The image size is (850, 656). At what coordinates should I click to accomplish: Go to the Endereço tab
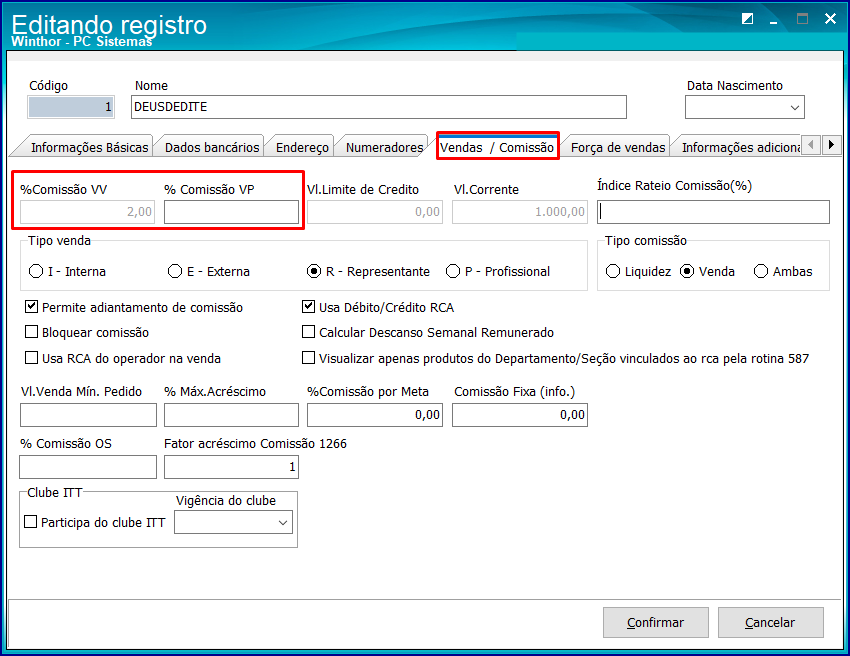coord(302,147)
